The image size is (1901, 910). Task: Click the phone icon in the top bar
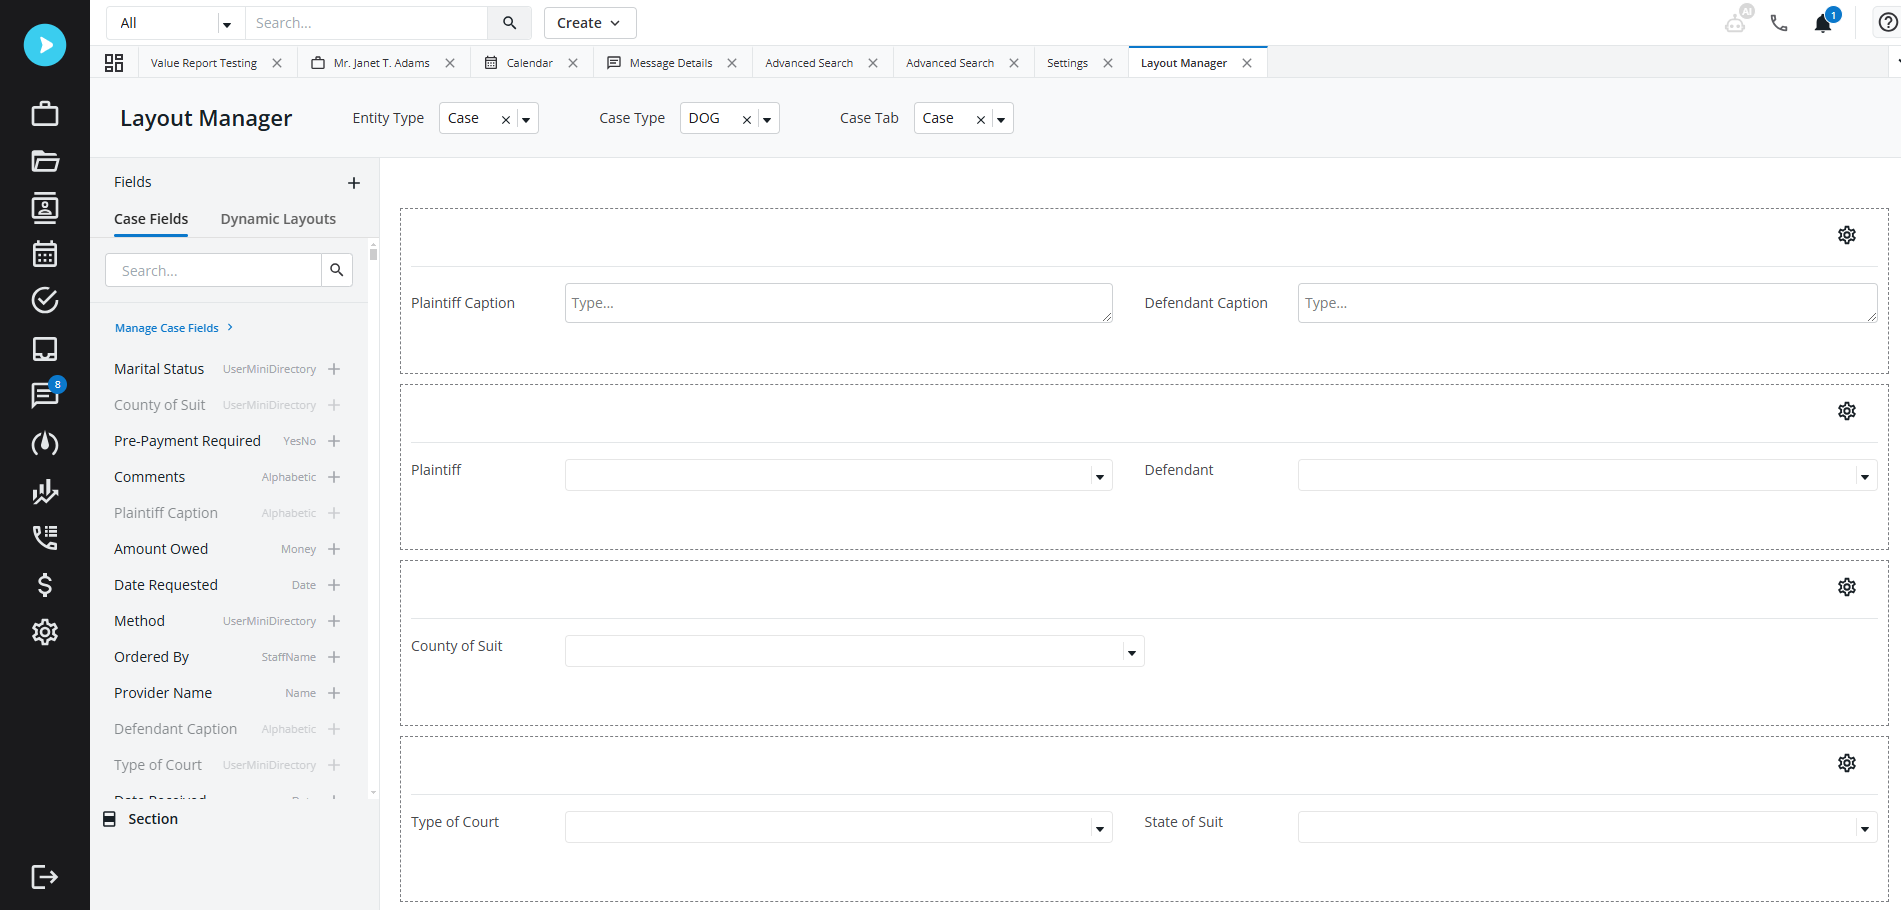click(x=1779, y=23)
